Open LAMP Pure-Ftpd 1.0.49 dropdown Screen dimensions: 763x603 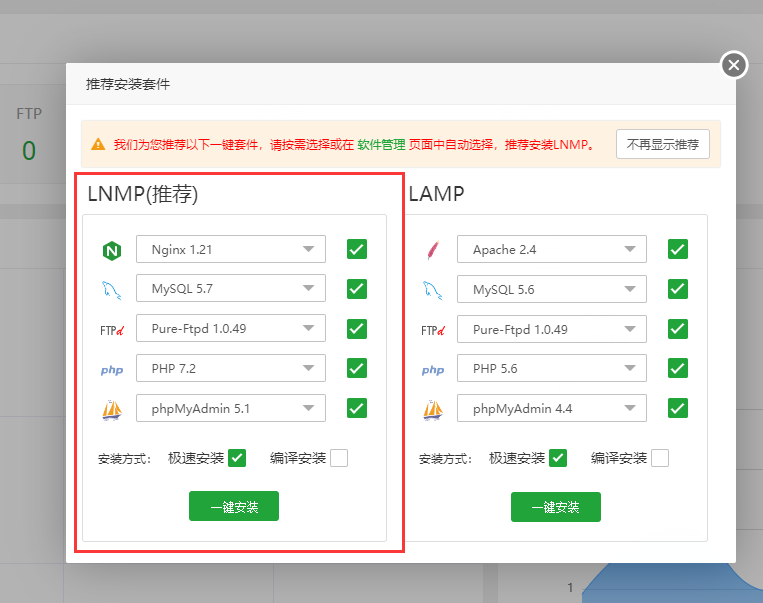tap(552, 329)
